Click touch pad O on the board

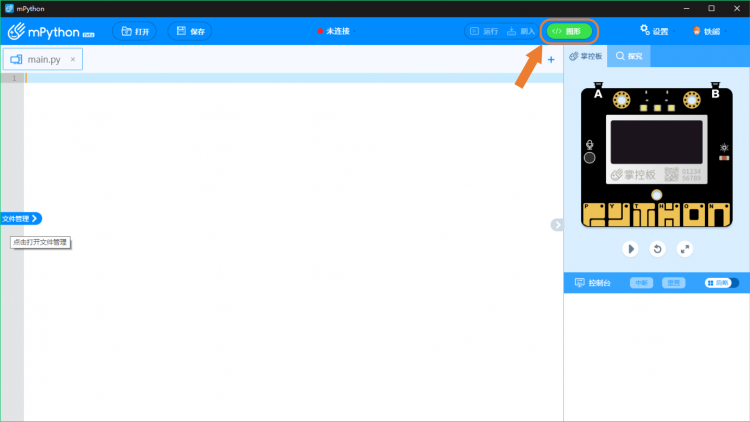tap(694, 215)
